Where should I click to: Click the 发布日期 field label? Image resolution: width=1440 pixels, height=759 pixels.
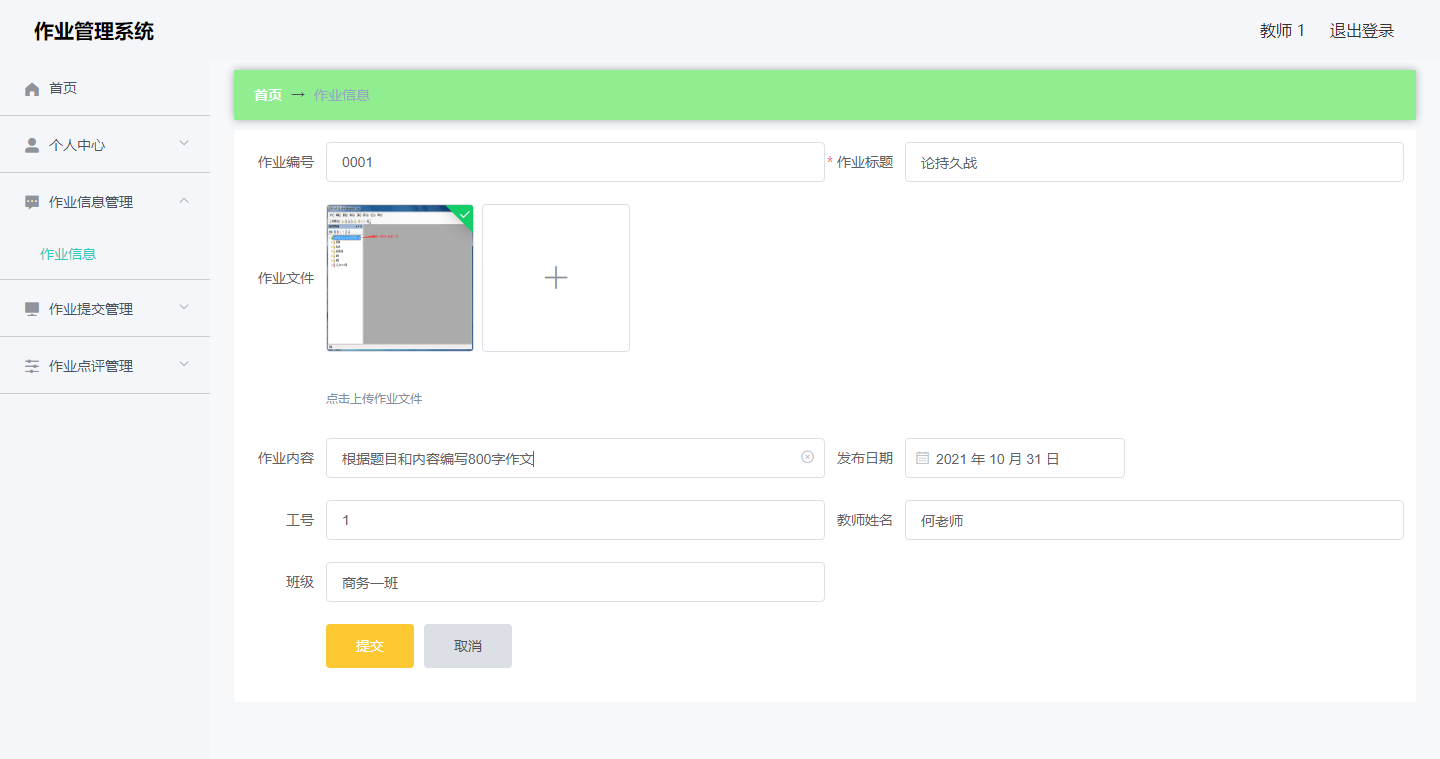865,458
